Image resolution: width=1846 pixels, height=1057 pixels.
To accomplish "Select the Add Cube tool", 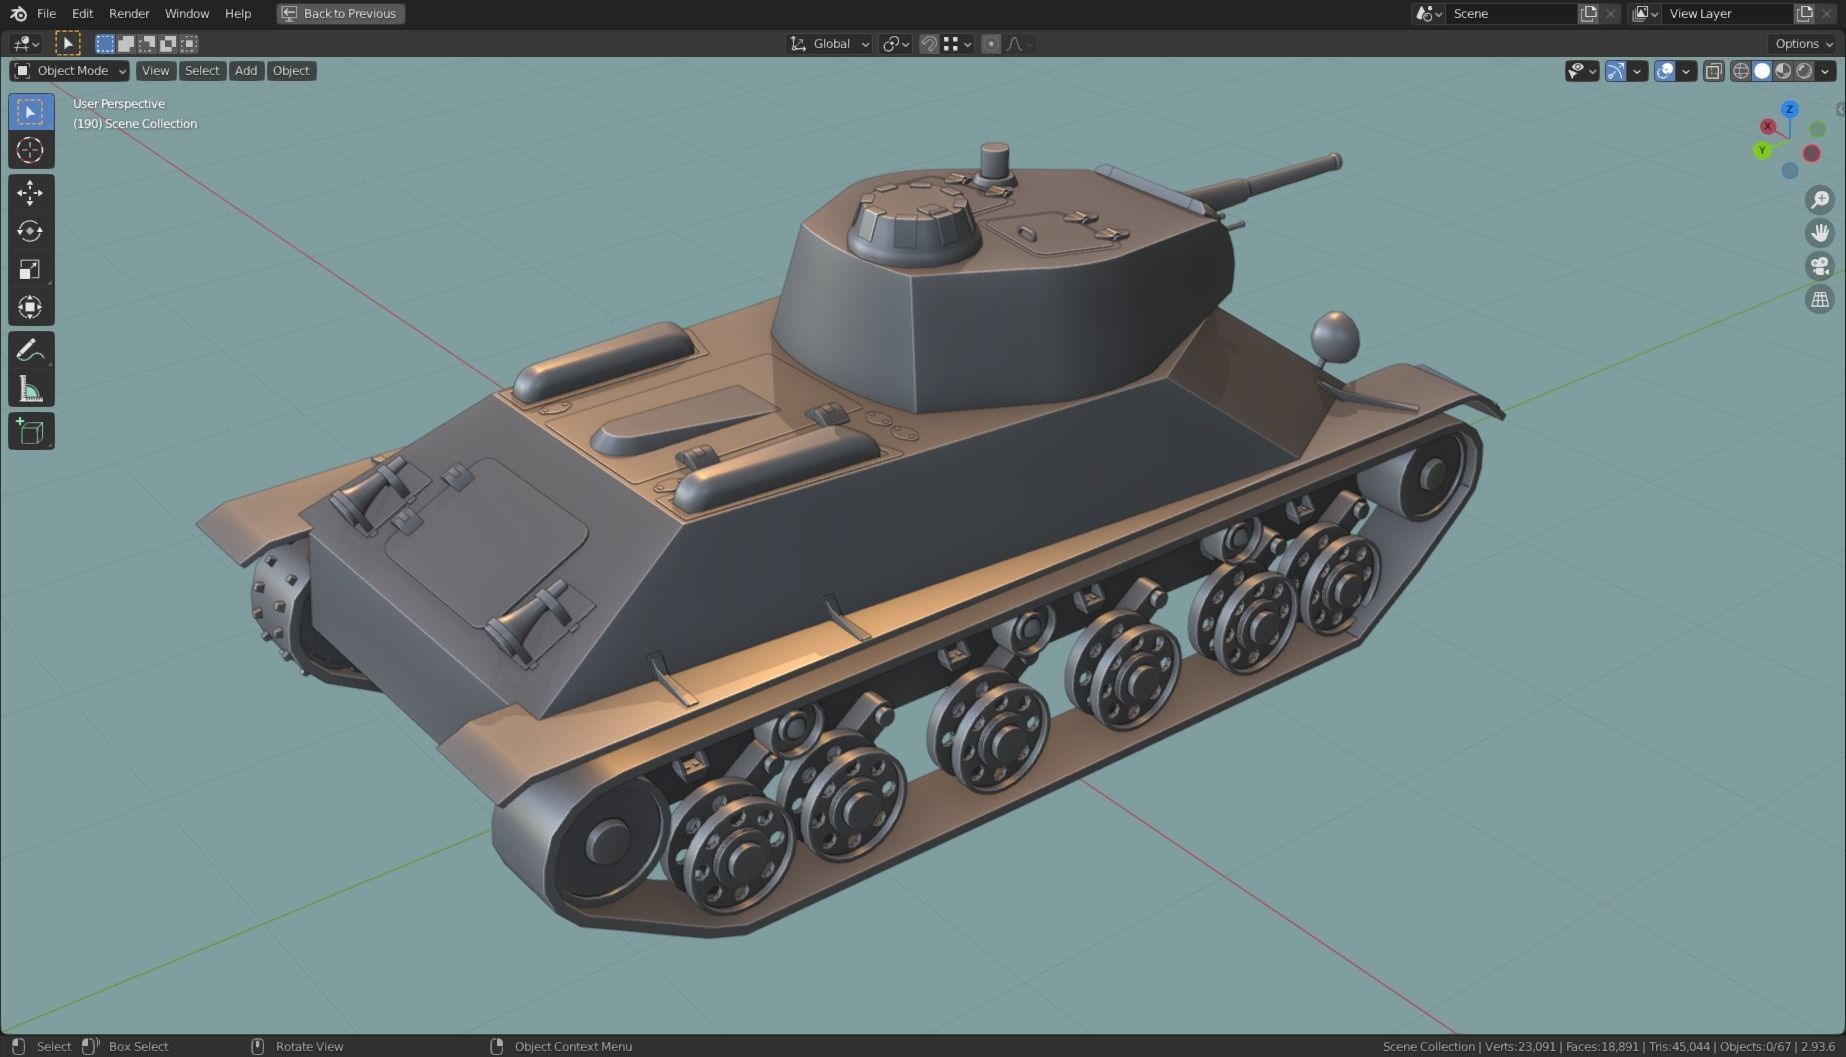I will pos(31,432).
